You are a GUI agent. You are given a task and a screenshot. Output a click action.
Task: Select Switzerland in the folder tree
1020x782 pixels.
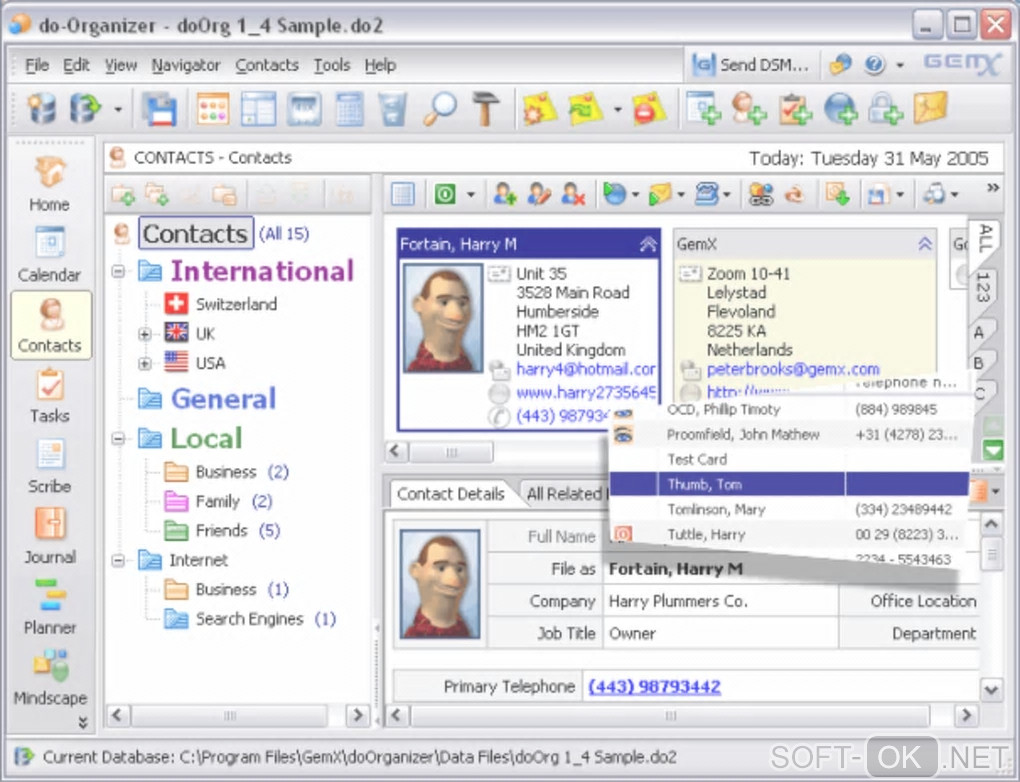236,304
